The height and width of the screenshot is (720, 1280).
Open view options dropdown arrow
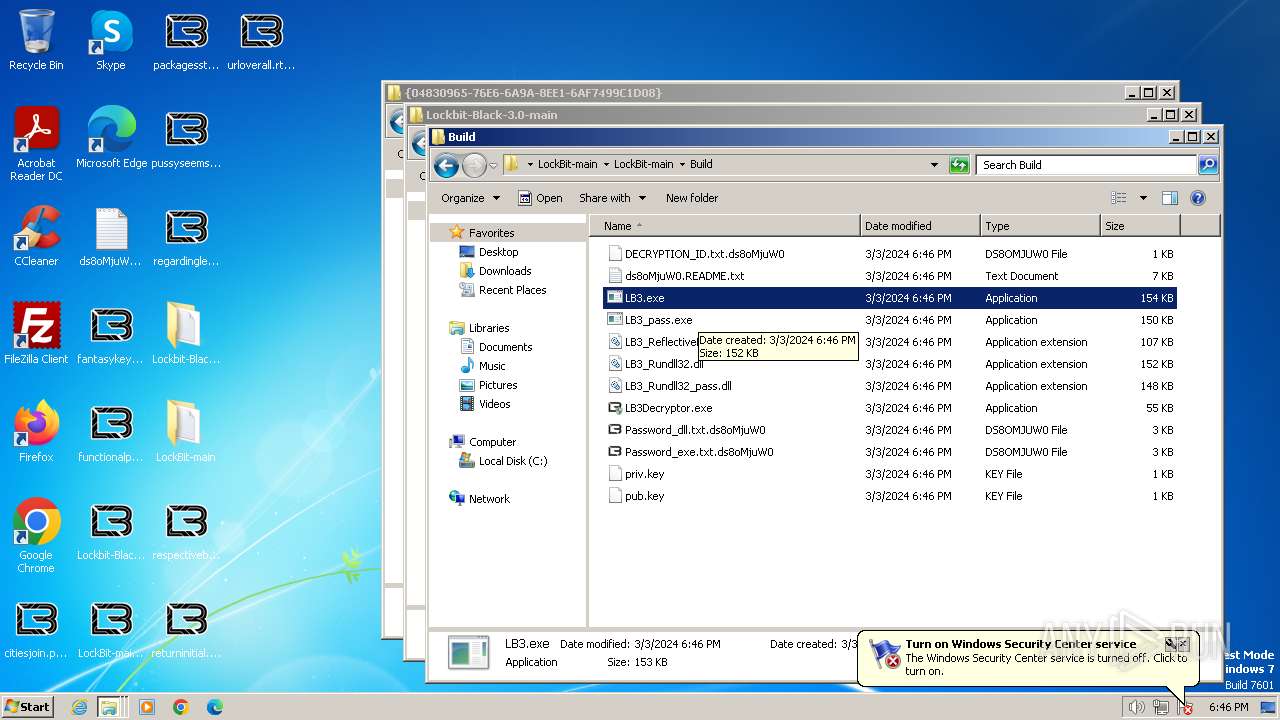1143,198
